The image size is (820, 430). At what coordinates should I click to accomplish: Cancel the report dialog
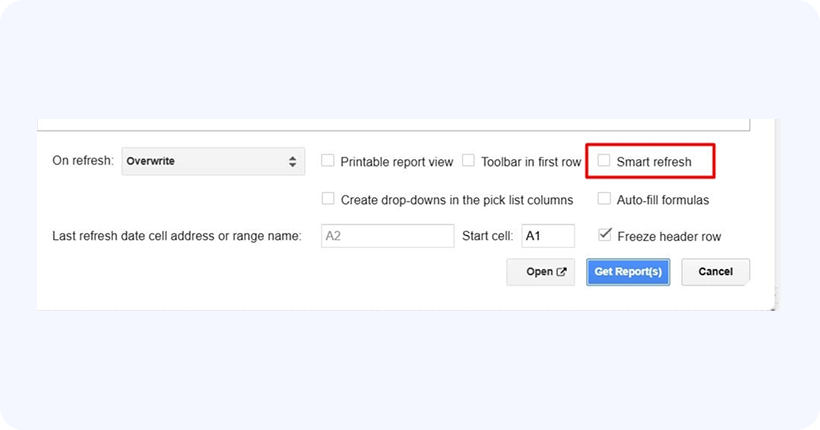pyautogui.click(x=715, y=272)
